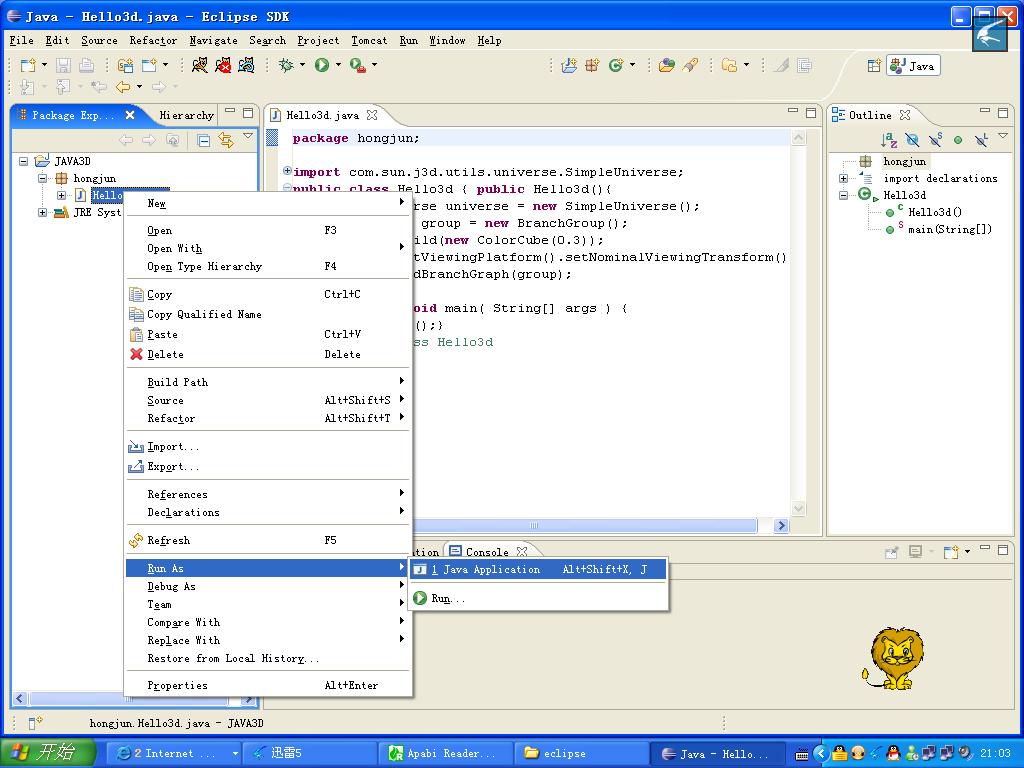
Task: Expand the import fold marker in editor
Action: pyautogui.click(x=287, y=171)
